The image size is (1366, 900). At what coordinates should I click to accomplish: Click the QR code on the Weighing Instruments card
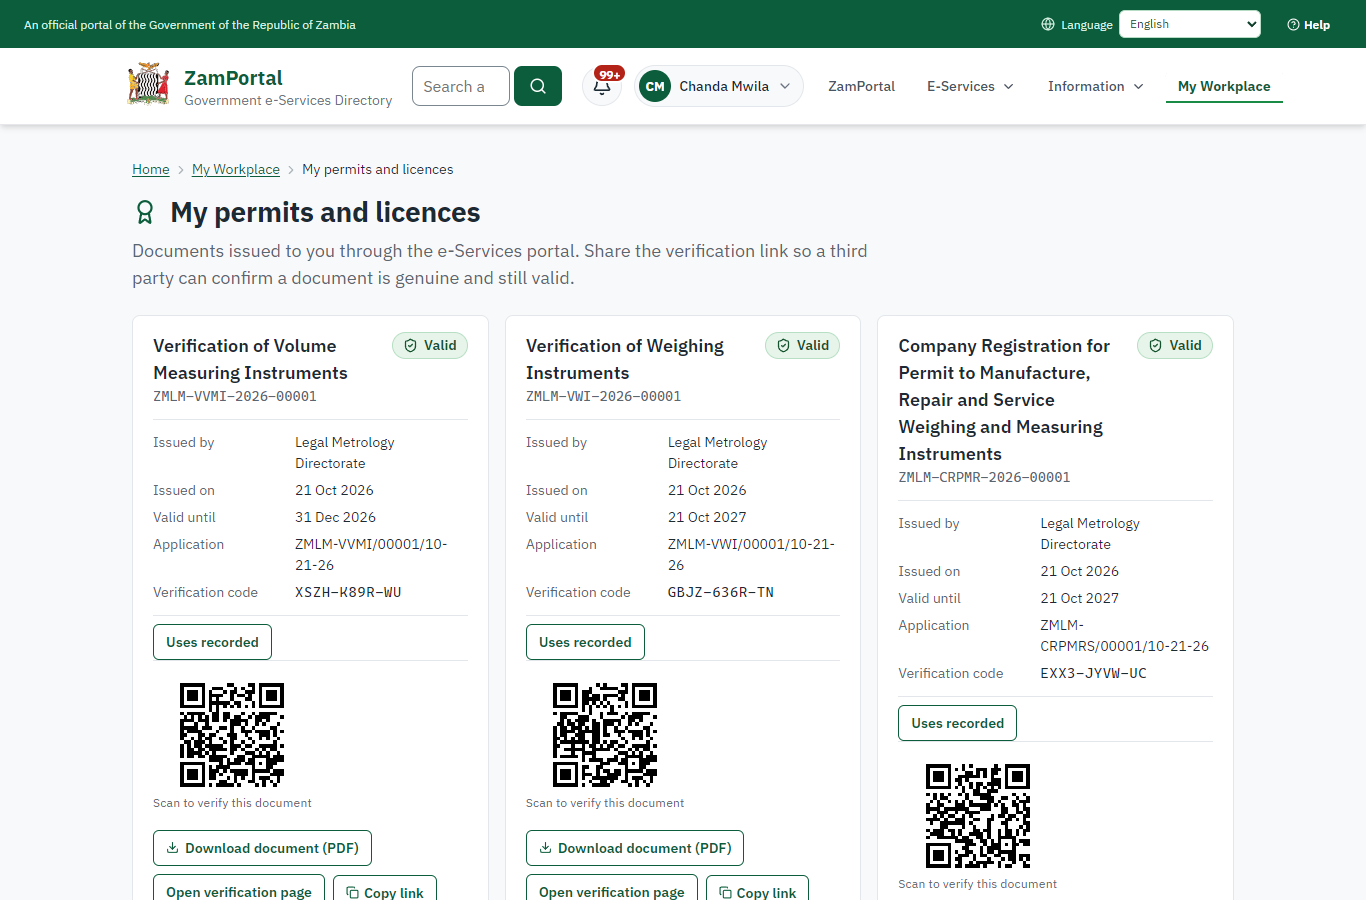(x=605, y=735)
